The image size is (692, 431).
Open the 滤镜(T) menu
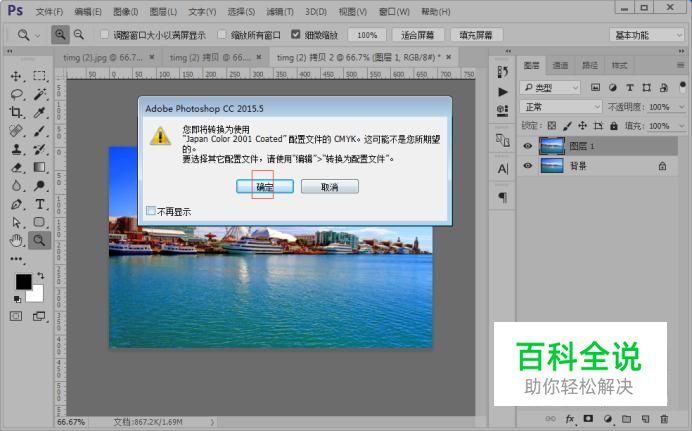[x=280, y=11]
